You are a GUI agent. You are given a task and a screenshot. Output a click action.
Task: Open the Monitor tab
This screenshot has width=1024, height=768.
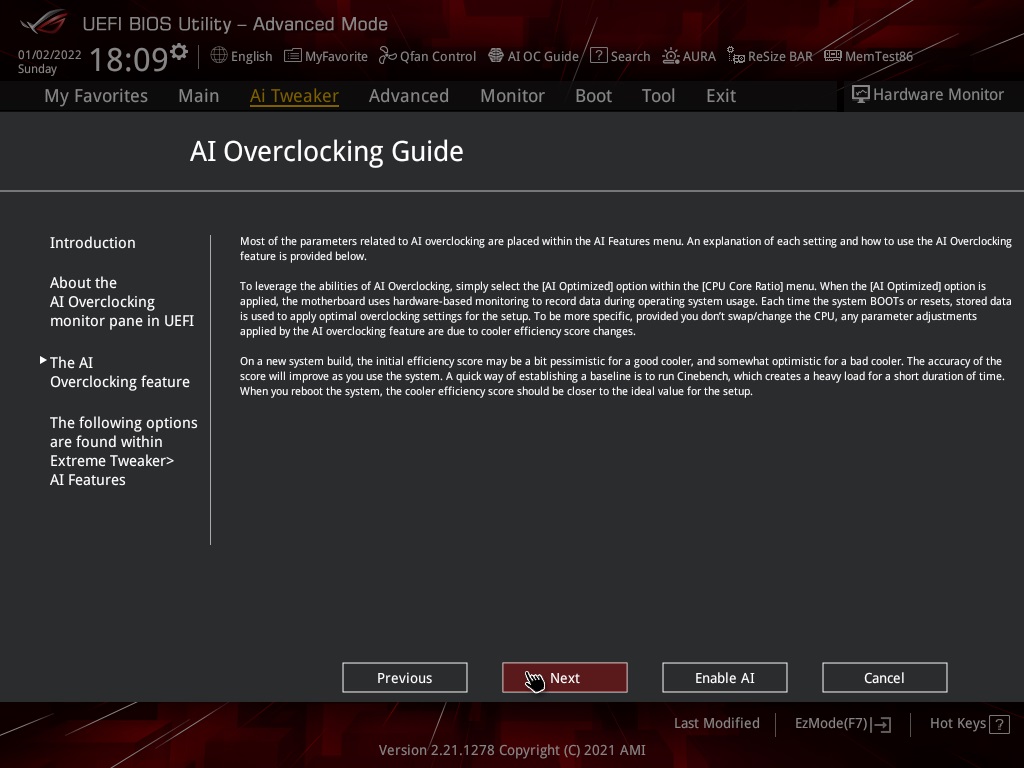coord(512,96)
